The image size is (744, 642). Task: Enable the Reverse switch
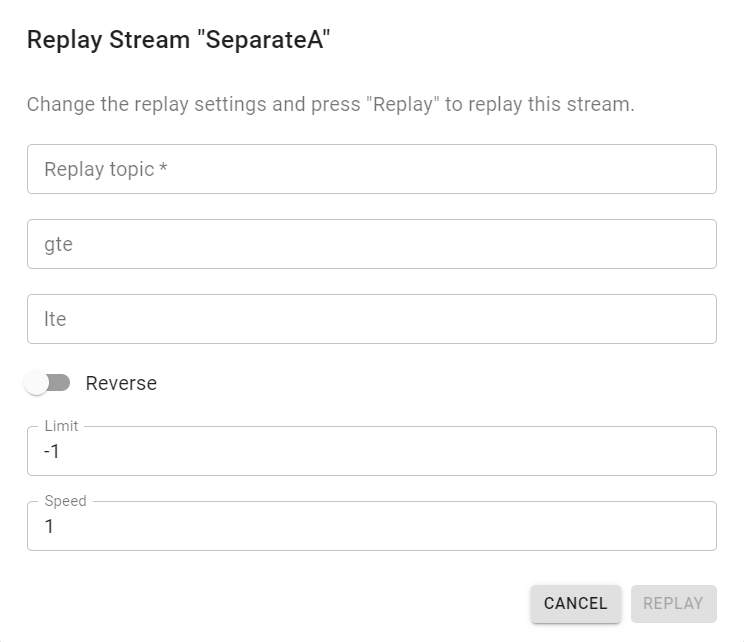pyautogui.click(x=47, y=382)
